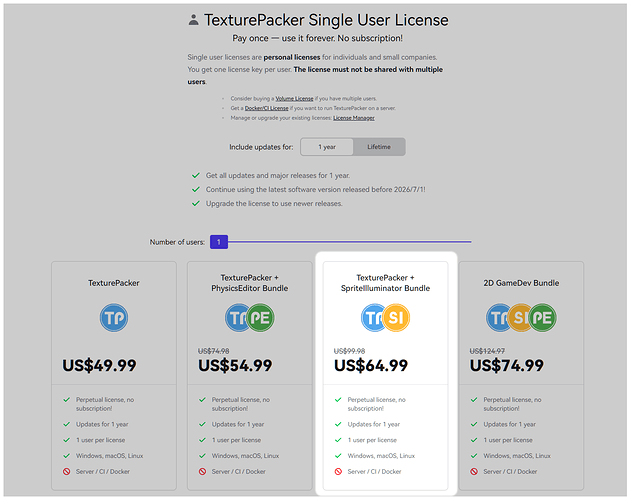Select the 1 year updates option
The width and height of the screenshot is (630, 500).
pos(327,147)
